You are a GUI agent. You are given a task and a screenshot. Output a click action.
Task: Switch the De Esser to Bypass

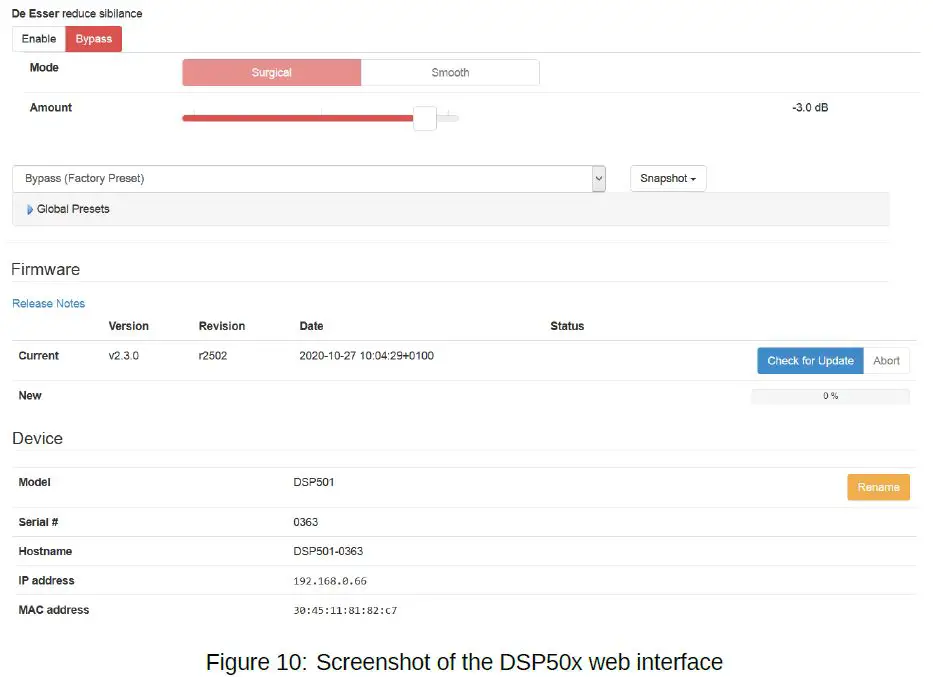[x=93, y=38]
